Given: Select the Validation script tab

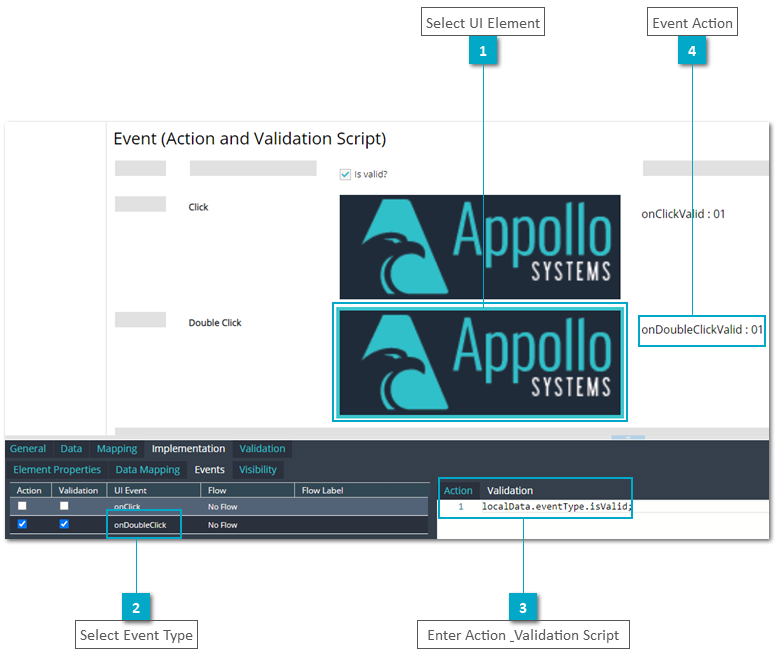Looking at the screenshot, I should (x=510, y=490).
